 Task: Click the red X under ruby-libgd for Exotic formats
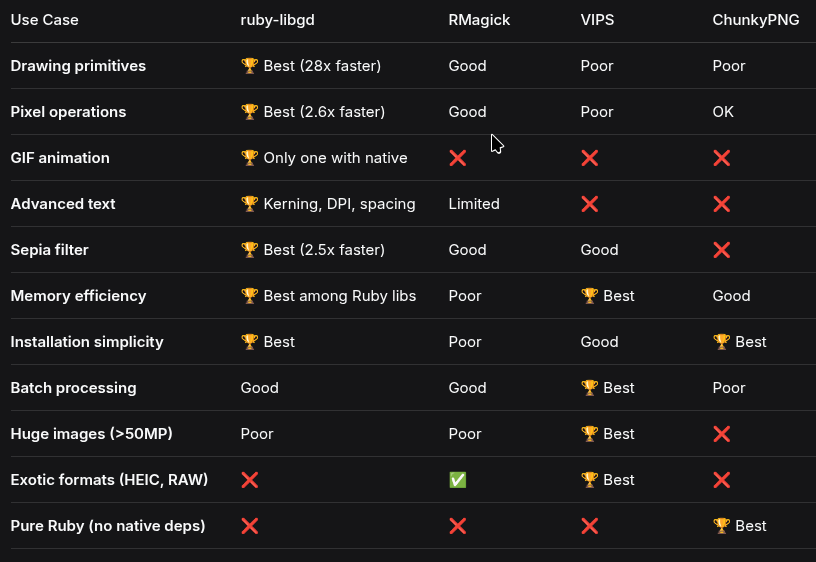(249, 480)
